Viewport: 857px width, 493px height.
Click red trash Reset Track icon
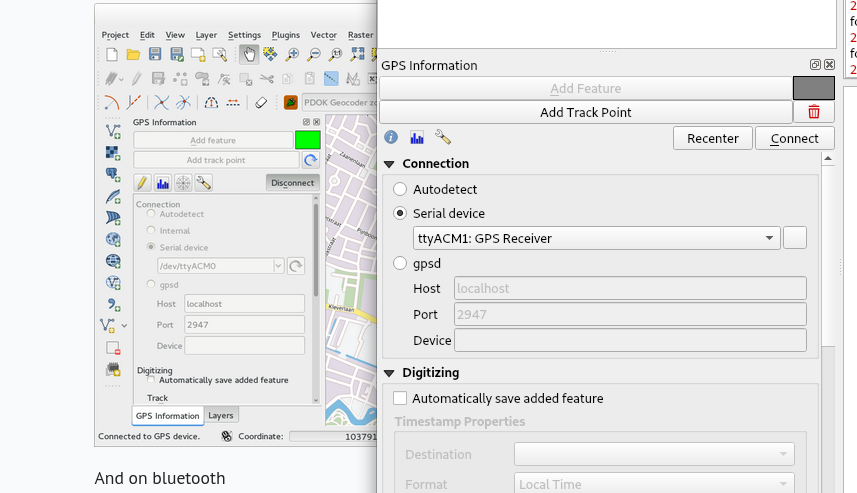coord(814,112)
